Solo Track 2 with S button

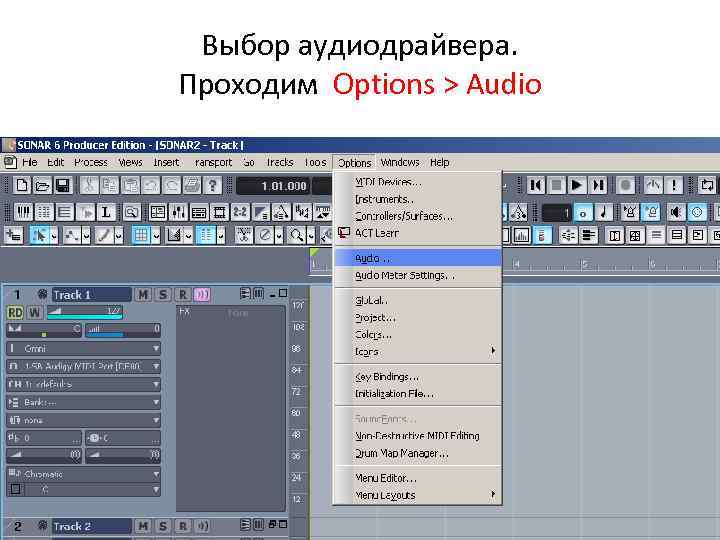point(163,526)
